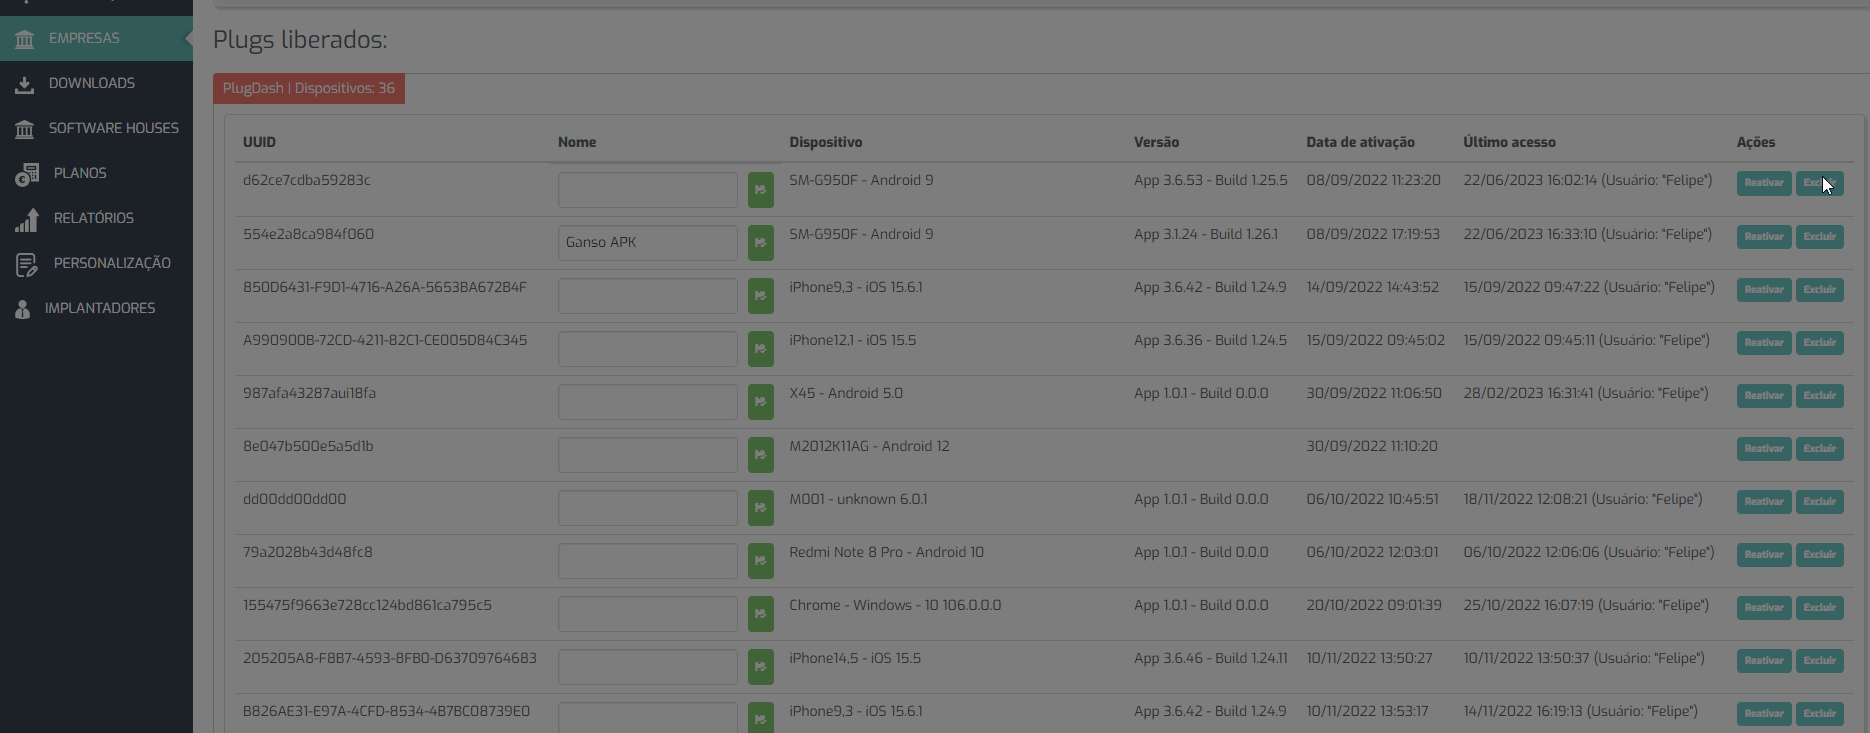Click the Personalização edit icon in sidebar
1870x733 pixels.
tap(27, 264)
